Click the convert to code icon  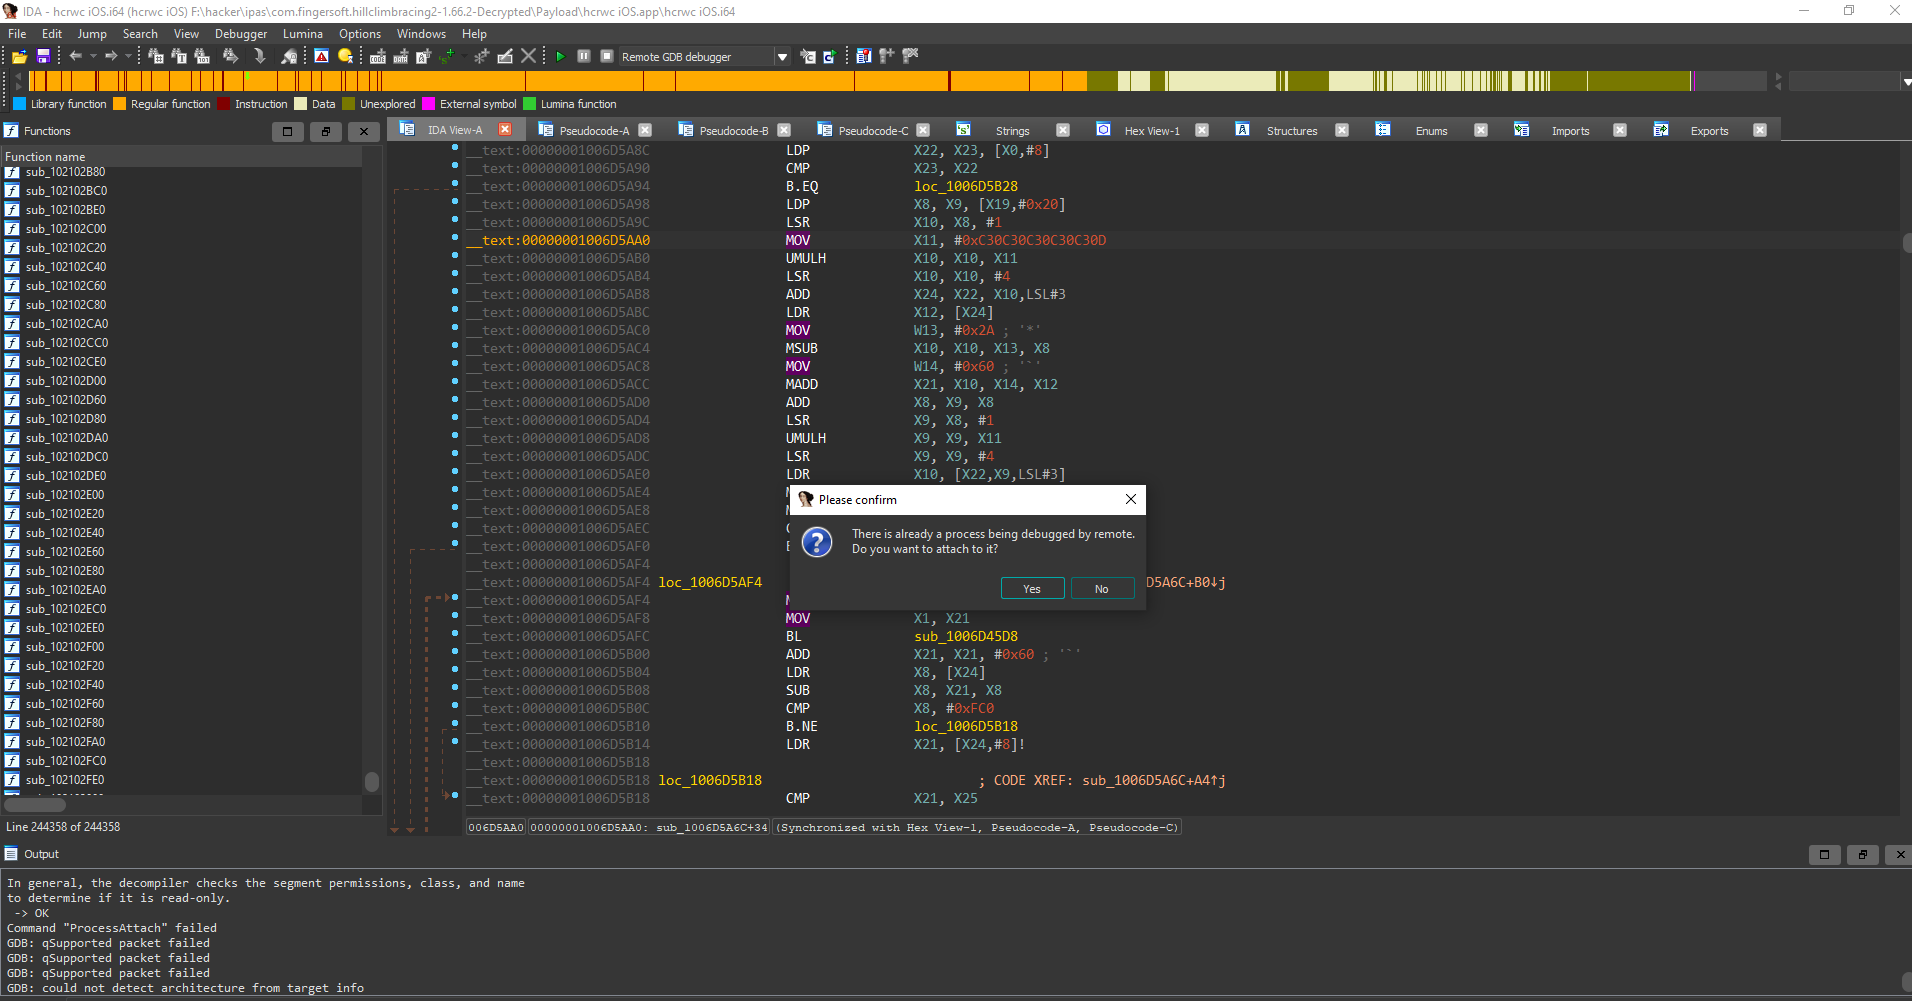(378, 57)
